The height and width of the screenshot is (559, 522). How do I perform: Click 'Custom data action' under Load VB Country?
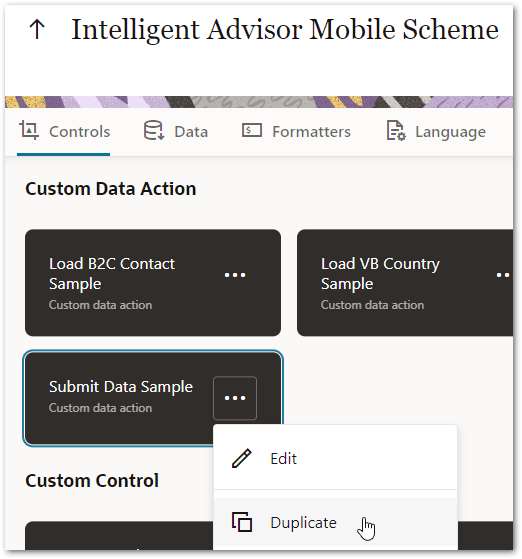coord(373,305)
